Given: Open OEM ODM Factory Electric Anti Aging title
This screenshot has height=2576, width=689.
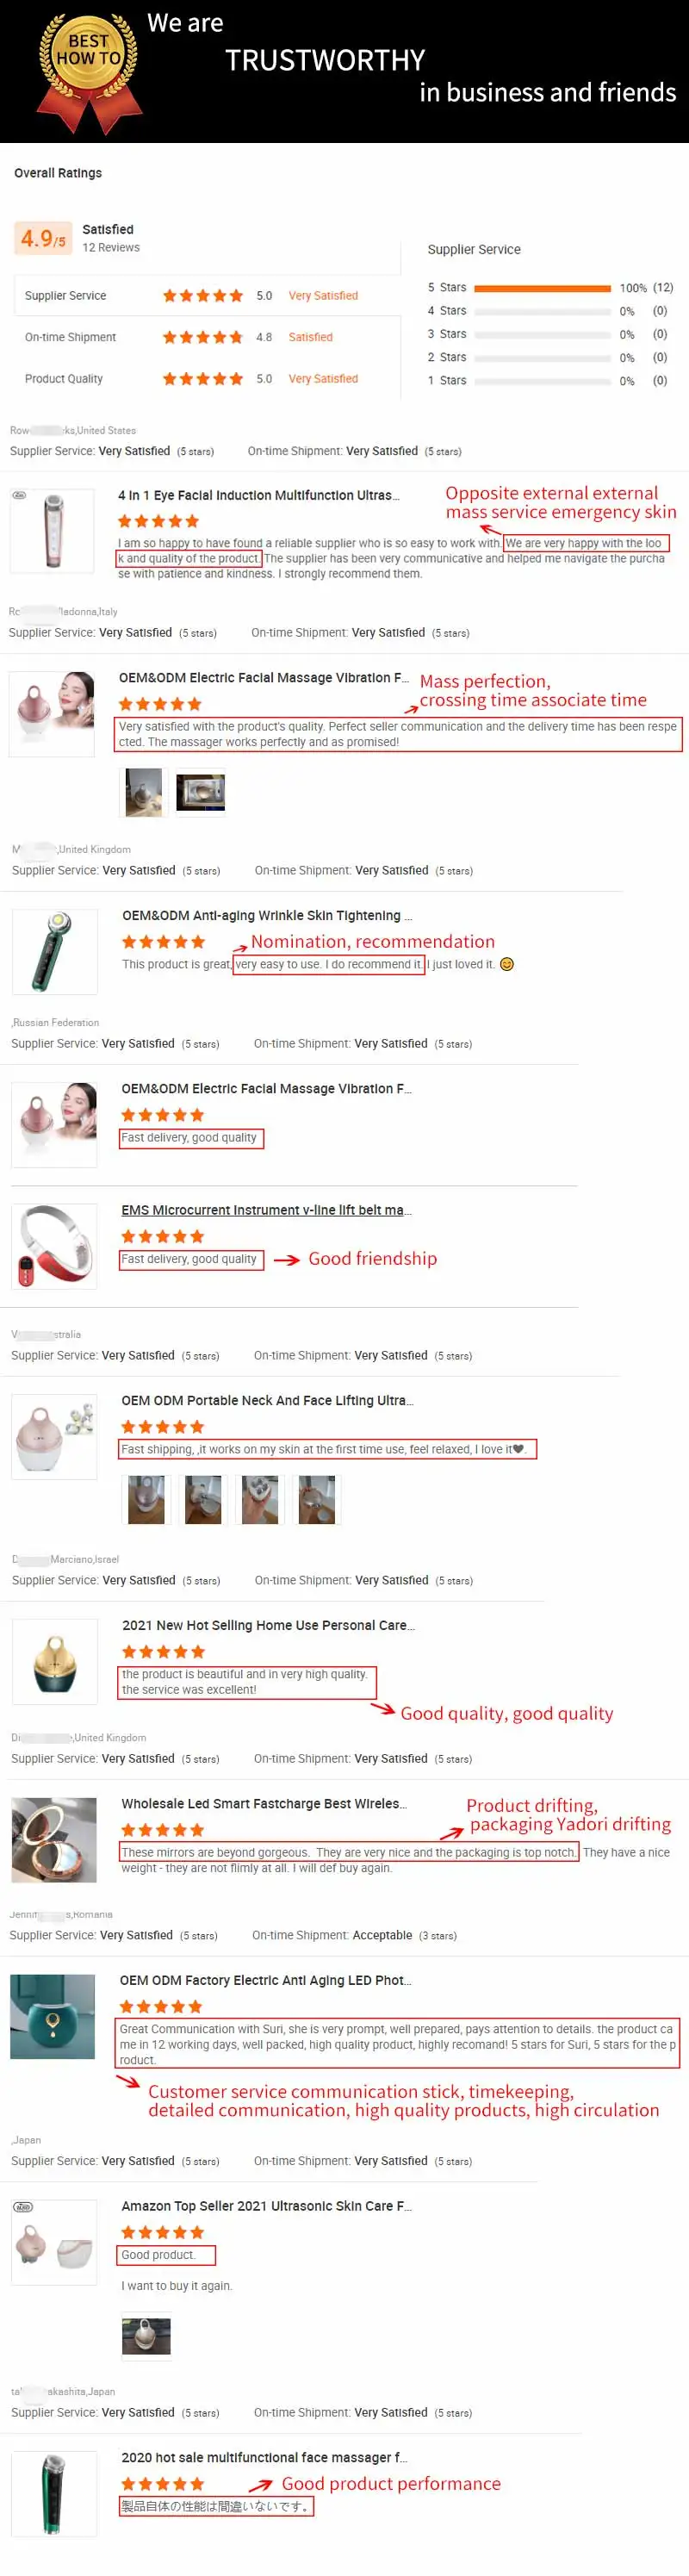Looking at the screenshot, I should [265, 1980].
